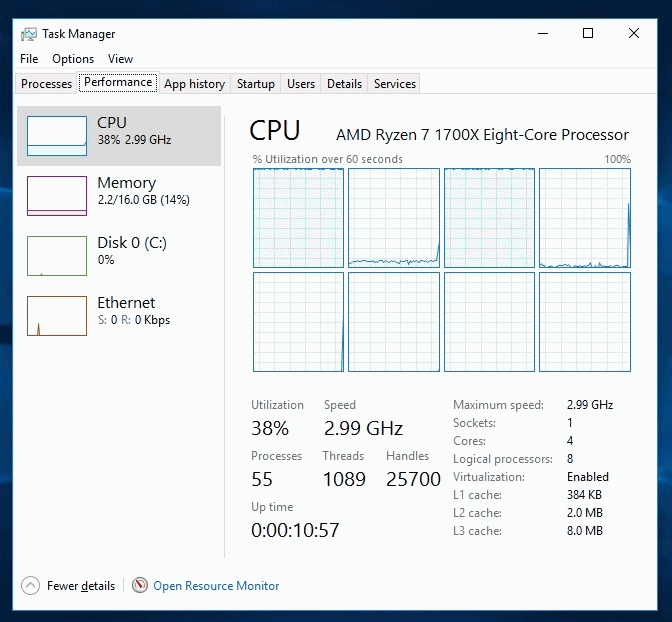Viewport: 672px width, 622px height.
Task: Minimize the Task Manager window
Action: pyautogui.click(x=543, y=33)
